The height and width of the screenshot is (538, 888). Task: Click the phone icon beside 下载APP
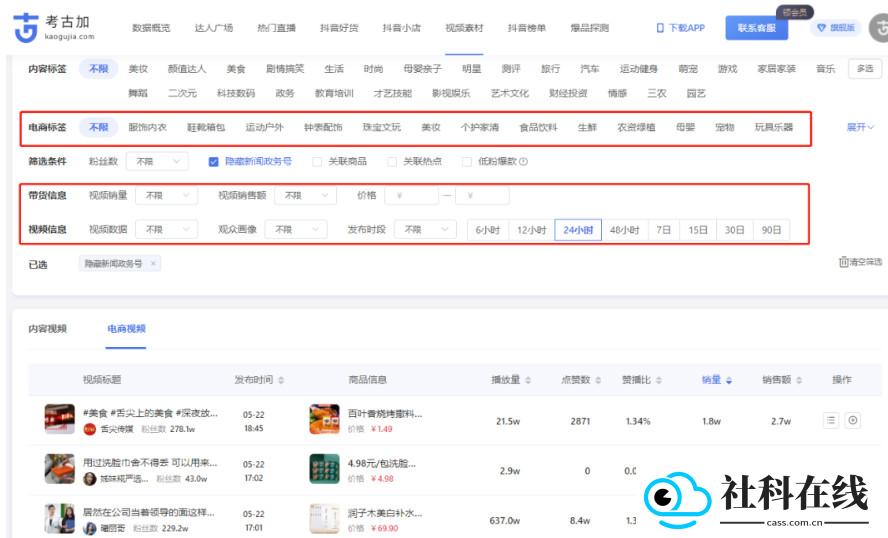[x=660, y=28]
